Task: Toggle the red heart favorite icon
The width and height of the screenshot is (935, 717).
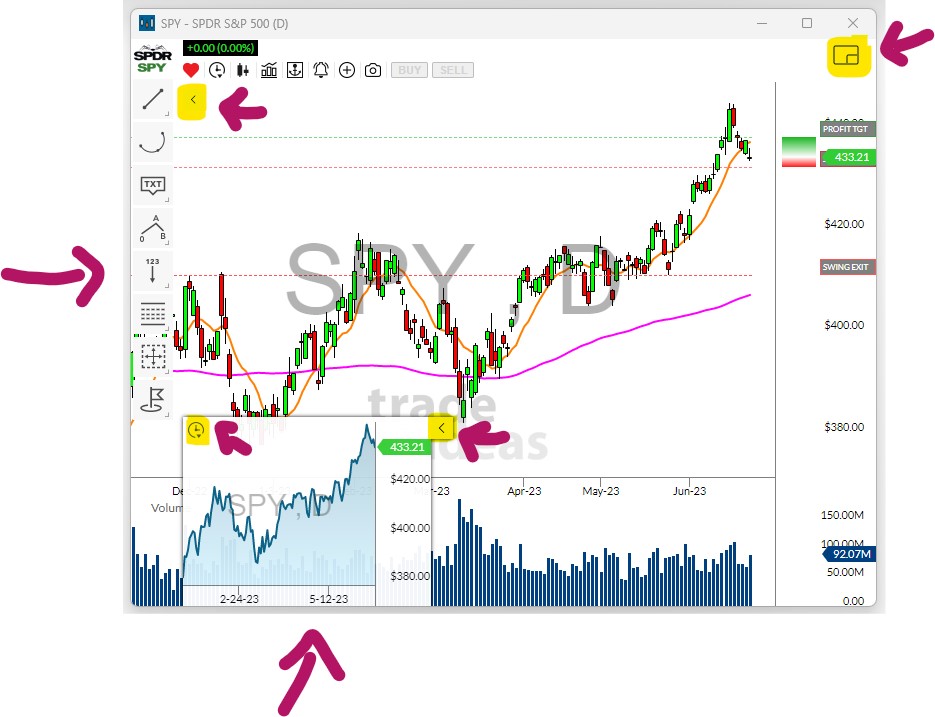Action: click(x=191, y=70)
